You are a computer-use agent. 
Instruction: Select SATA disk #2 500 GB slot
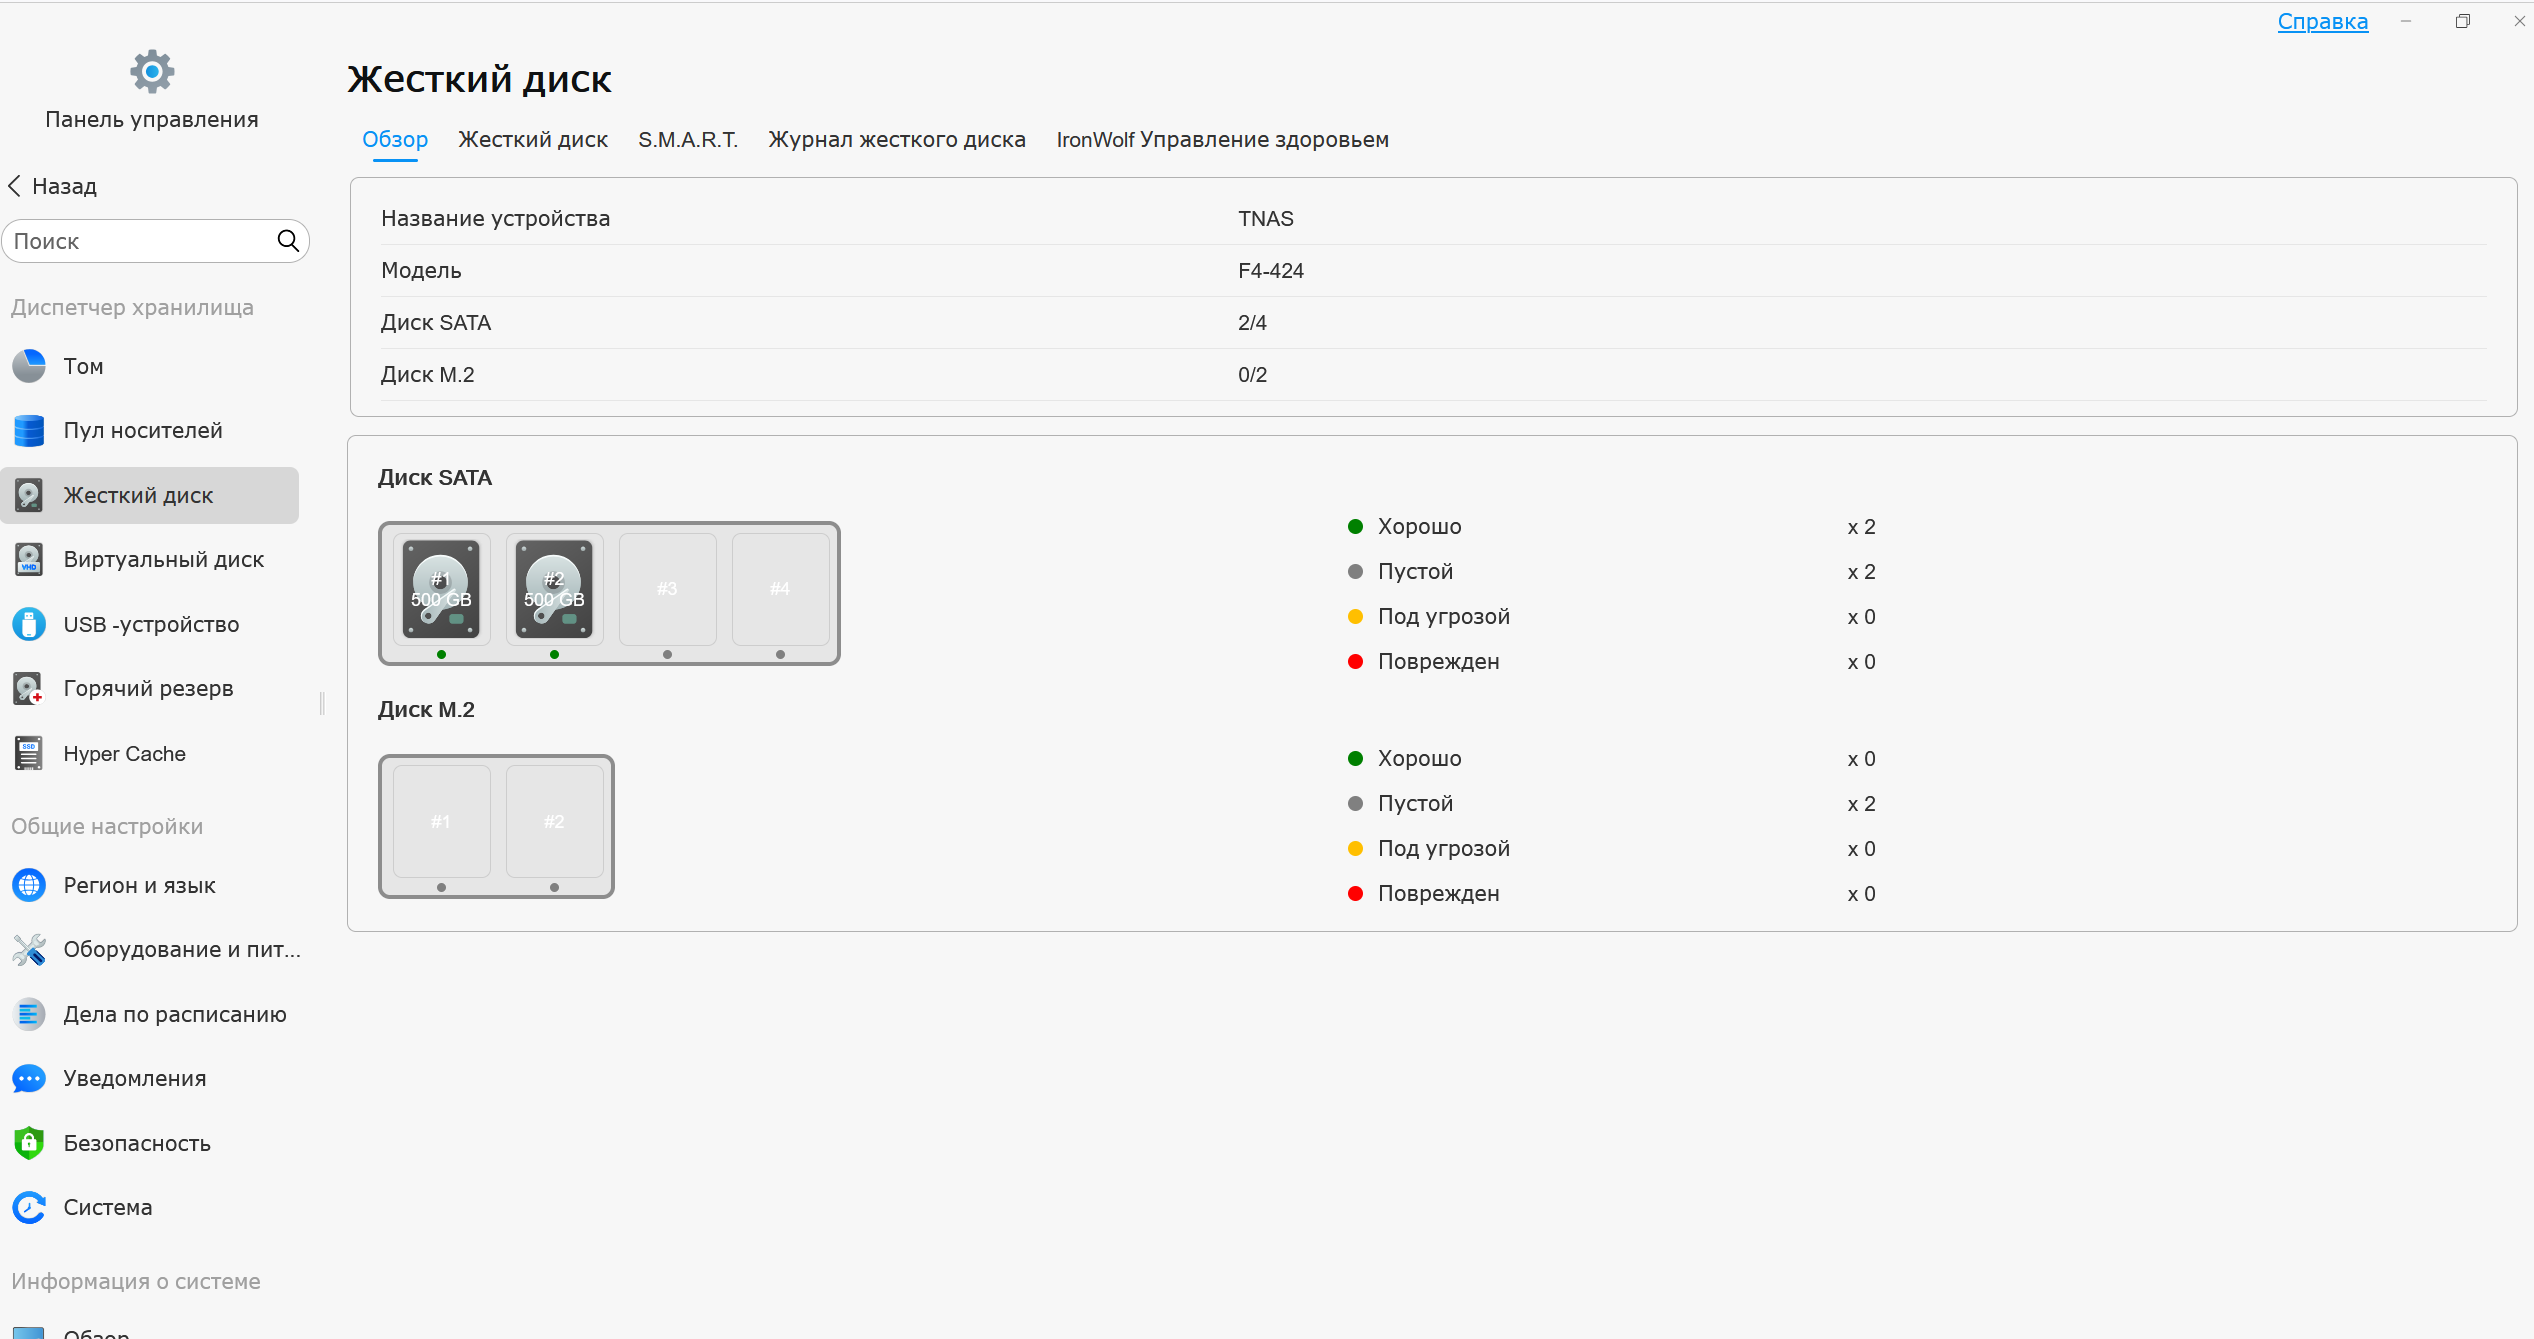554,590
